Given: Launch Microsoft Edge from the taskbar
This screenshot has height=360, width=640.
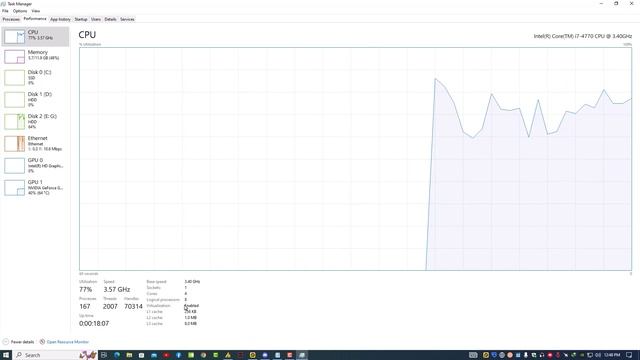Looking at the screenshot, I should click(117, 355).
